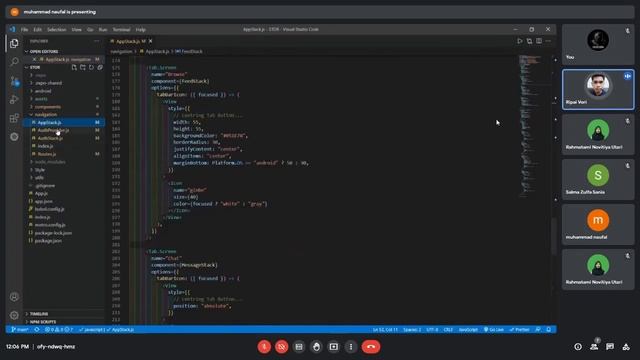Click the Ripai Vori participant tile
This screenshot has height=360, width=640.
tap(598, 89)
